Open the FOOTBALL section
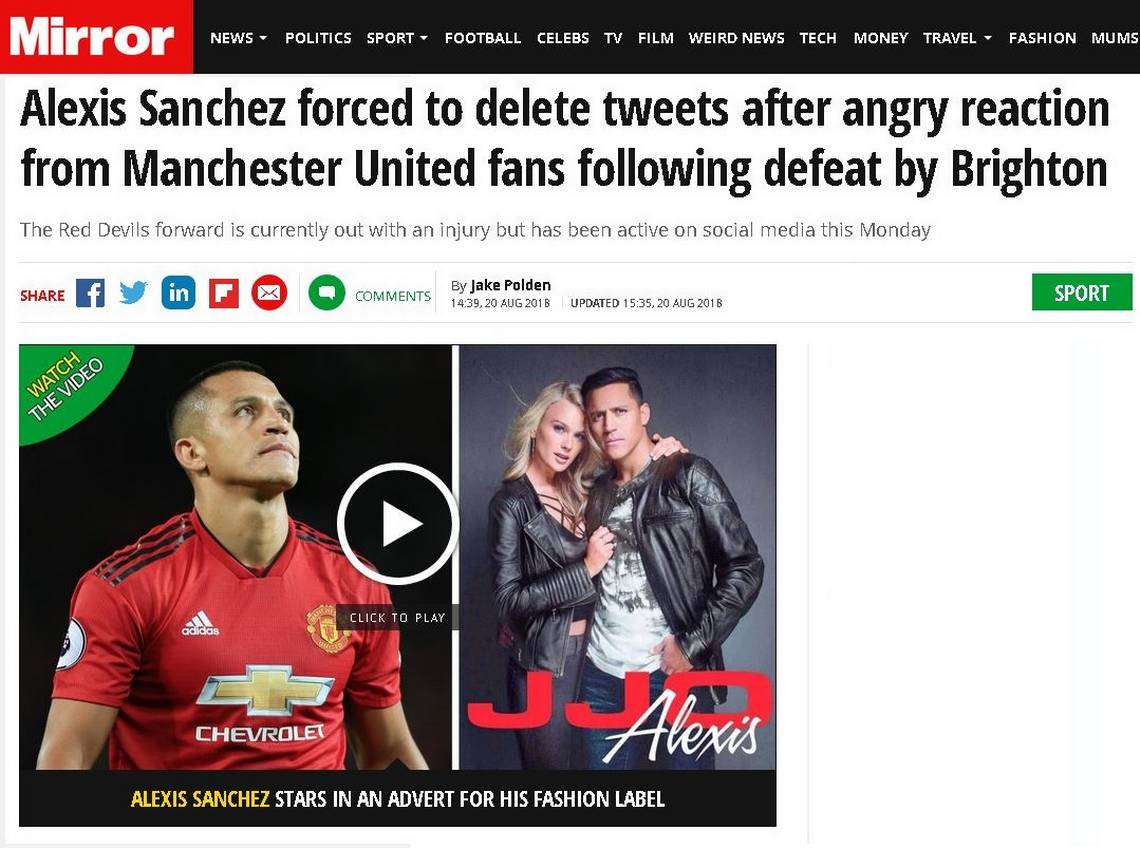Screen dimensions: 1140x848 tap(483, 38)
